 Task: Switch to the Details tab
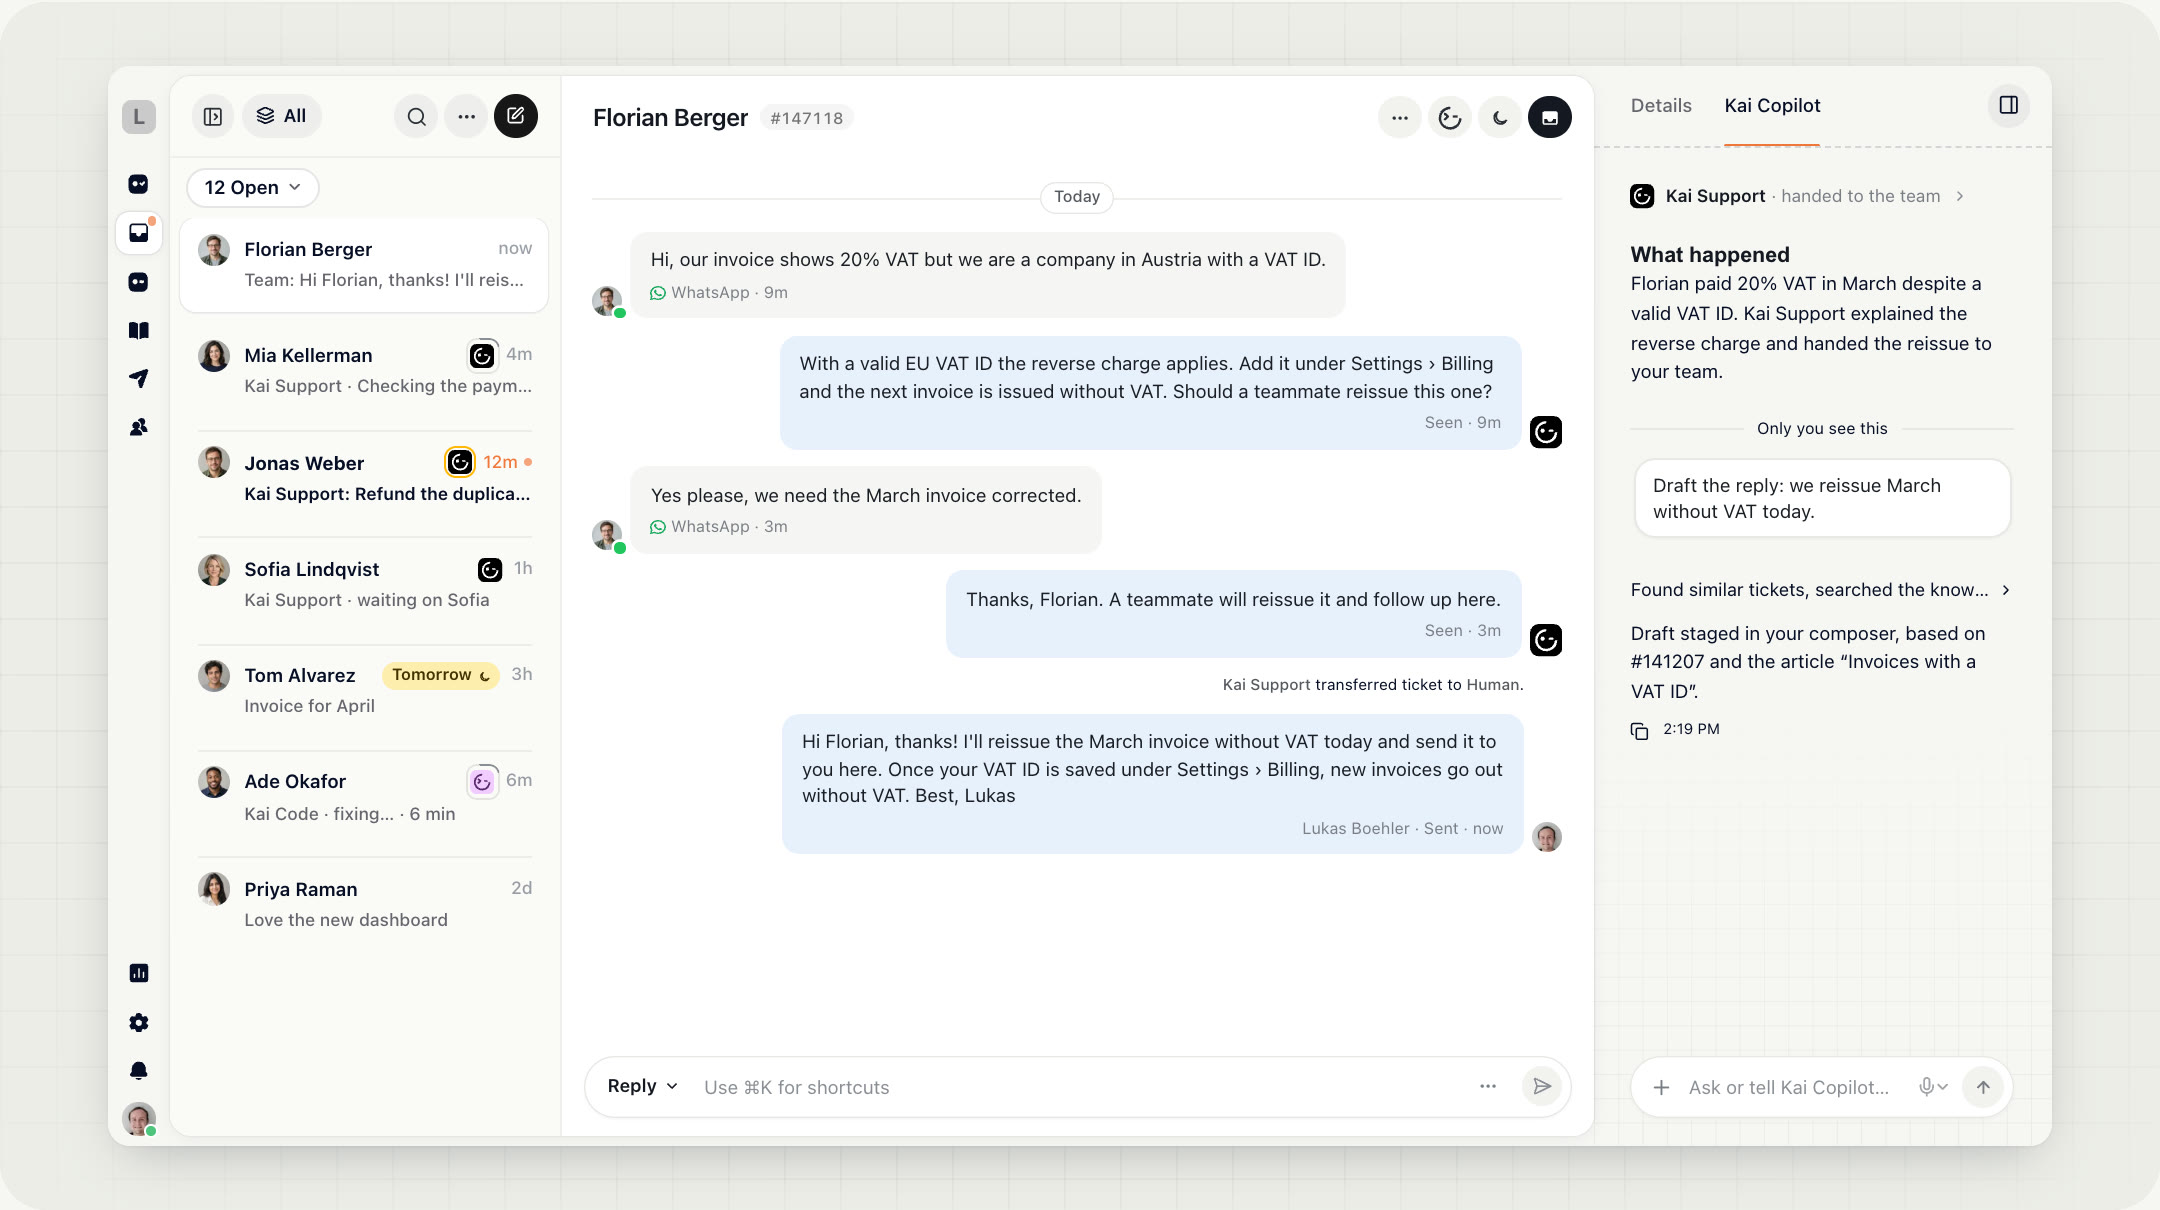(x=1661, y=106)
